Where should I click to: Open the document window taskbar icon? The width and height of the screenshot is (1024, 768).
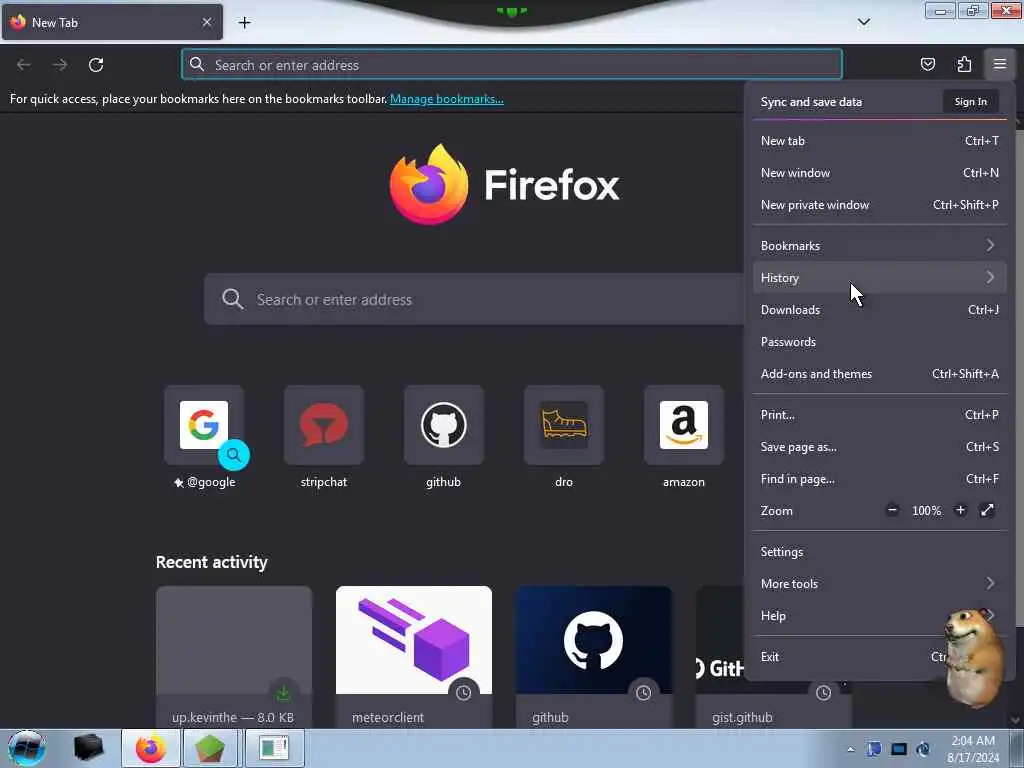pos(274,748)
